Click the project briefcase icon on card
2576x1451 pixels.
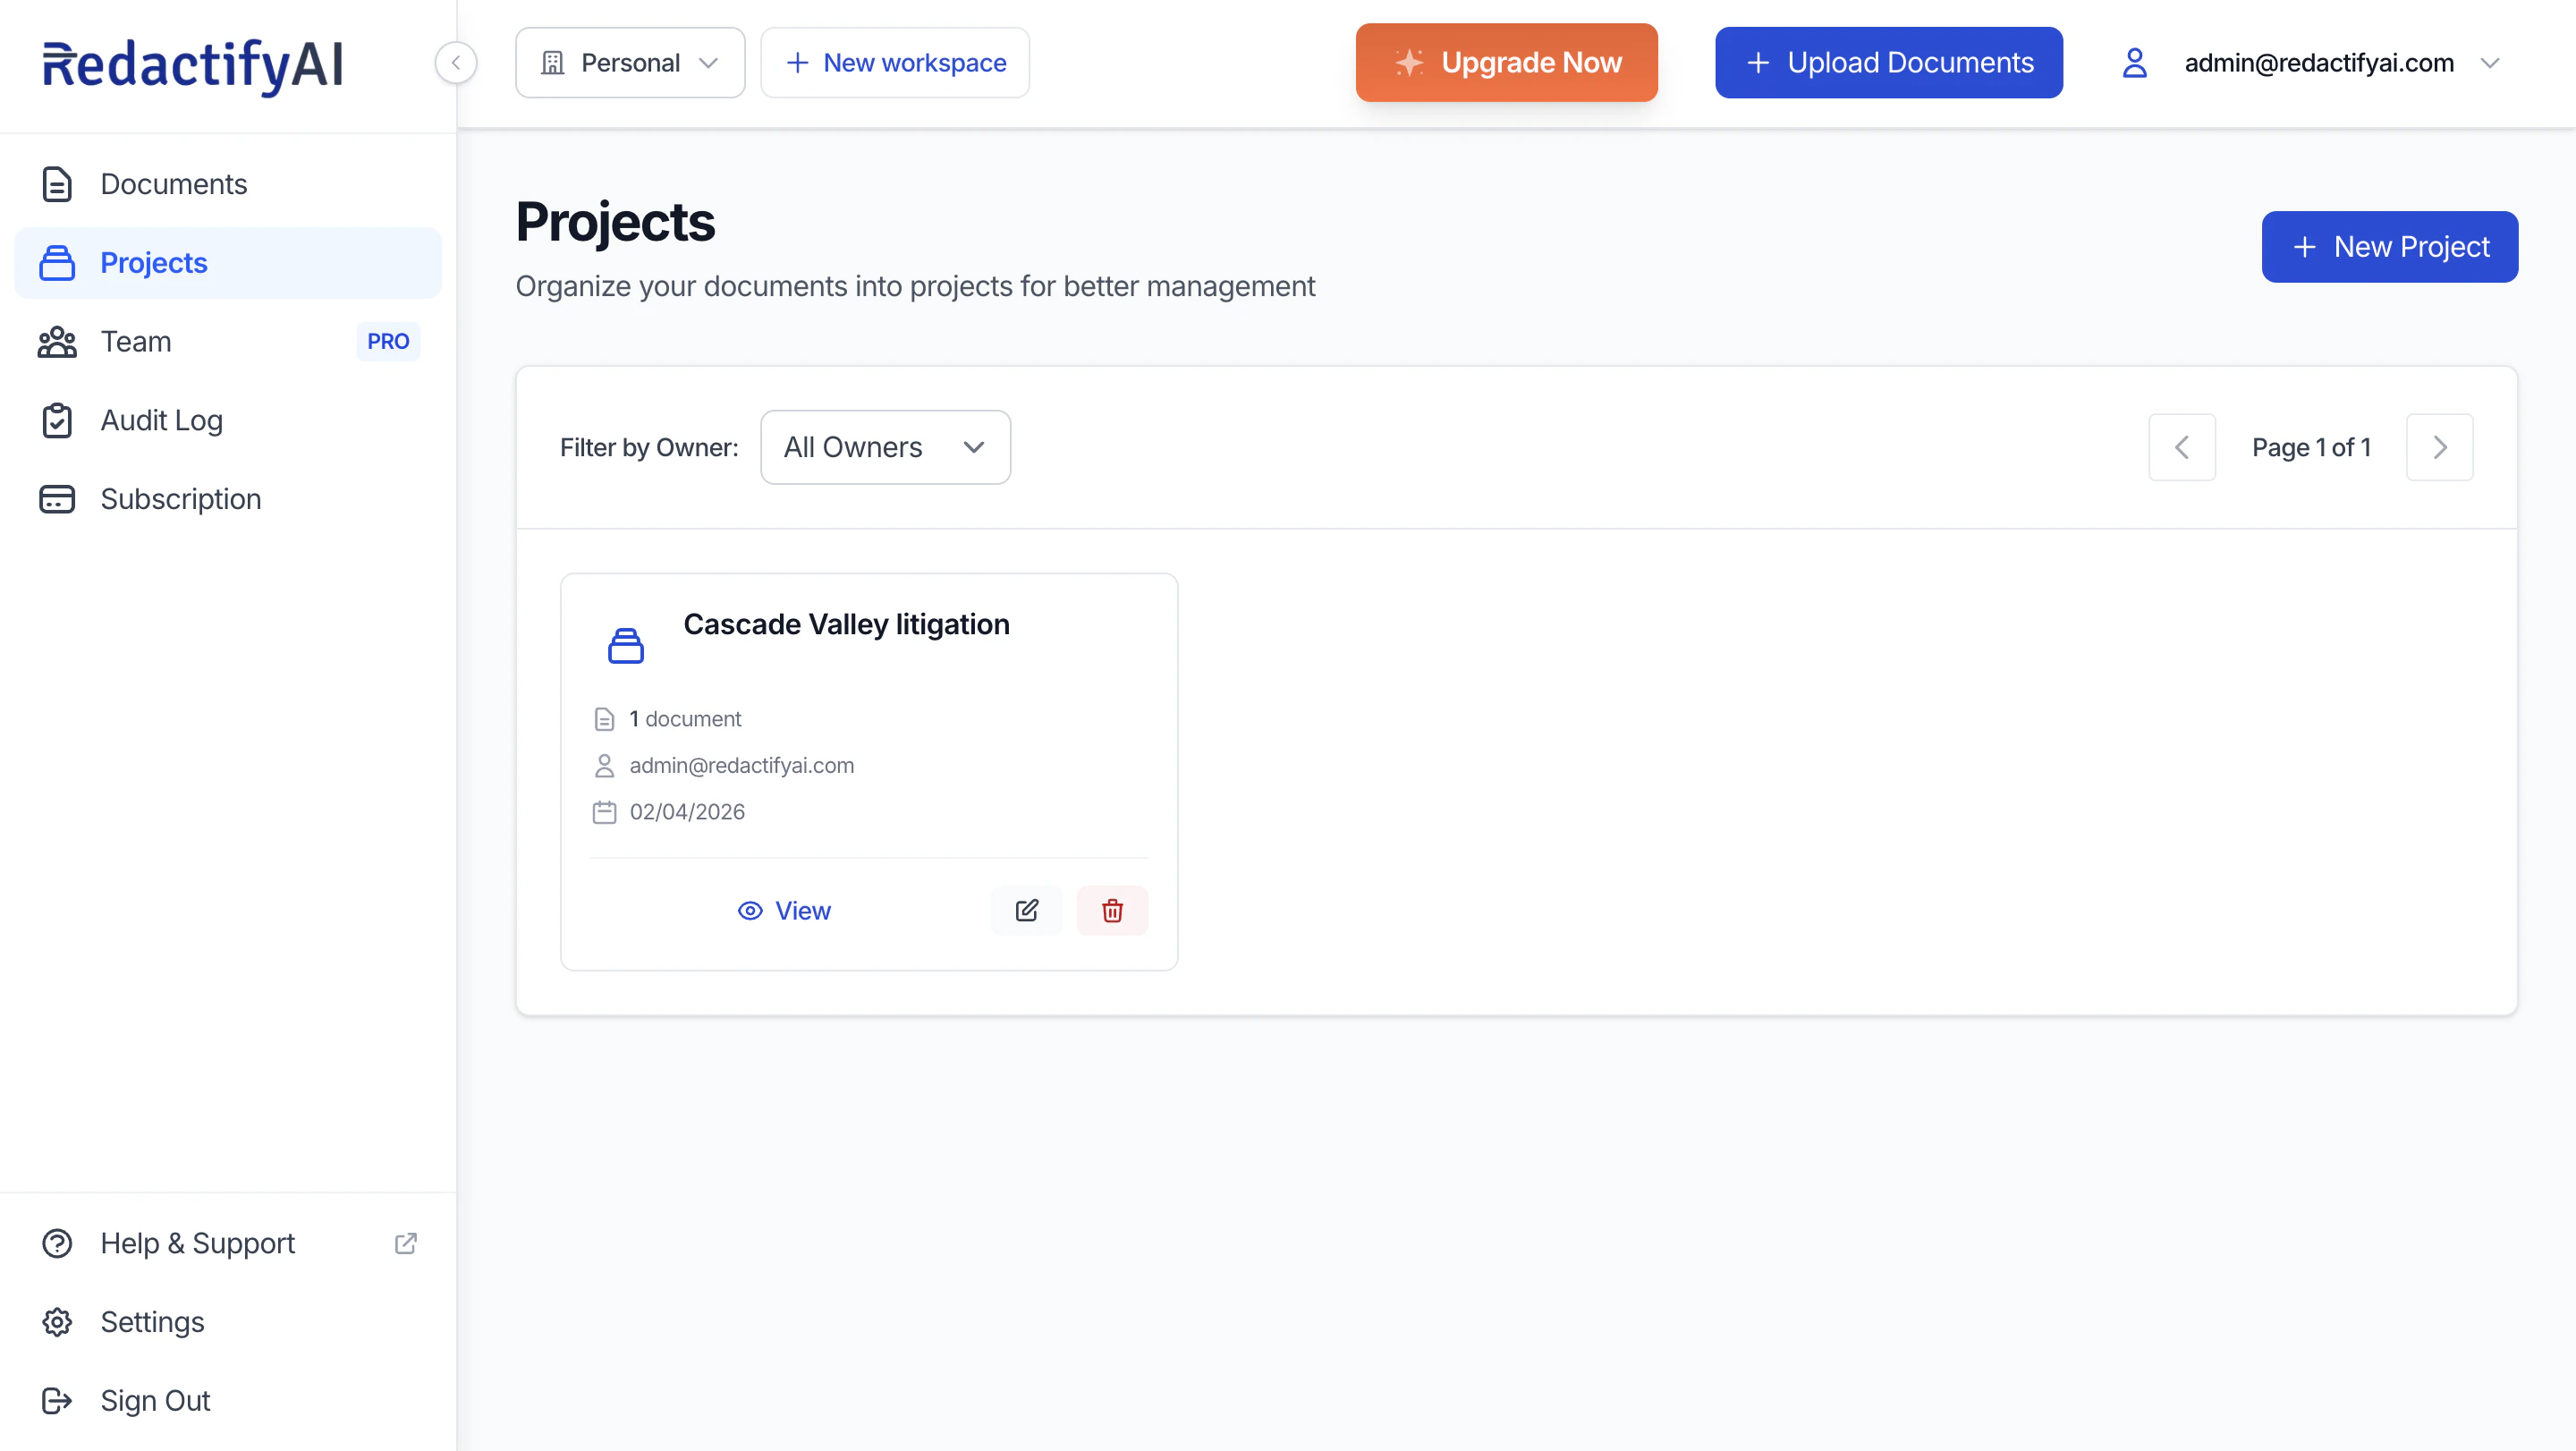tap(626, 645)
